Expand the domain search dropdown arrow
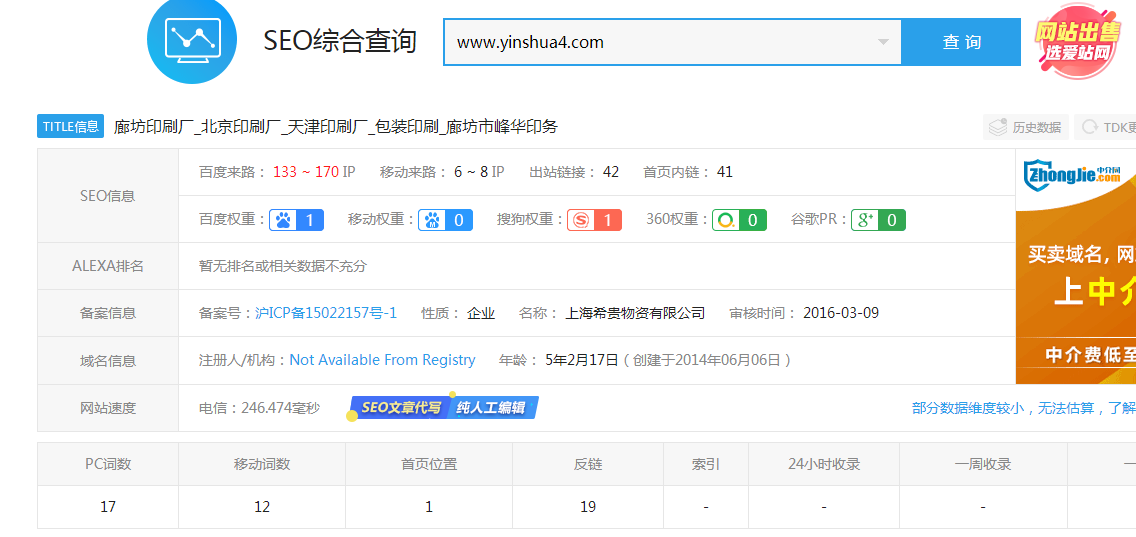 (x=883, y=42)
